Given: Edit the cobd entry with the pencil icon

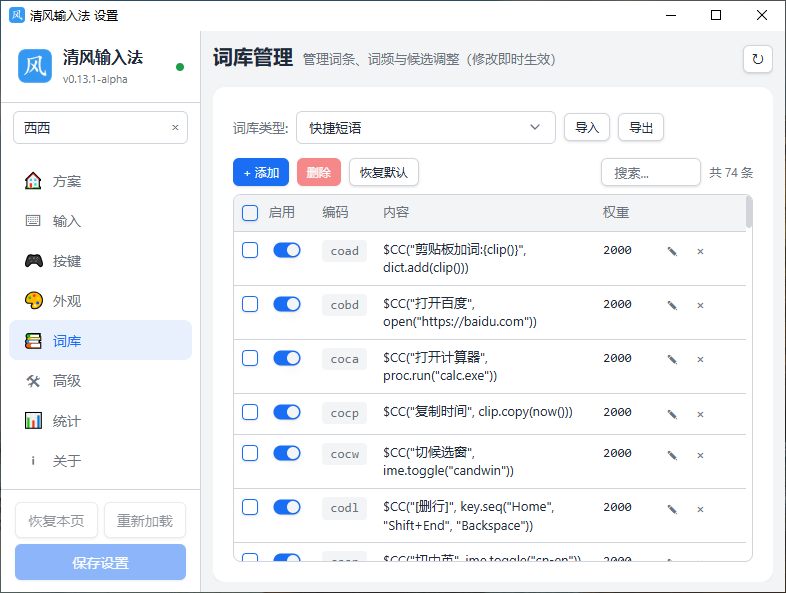Looking at the screenshot, I should point(672,305).
